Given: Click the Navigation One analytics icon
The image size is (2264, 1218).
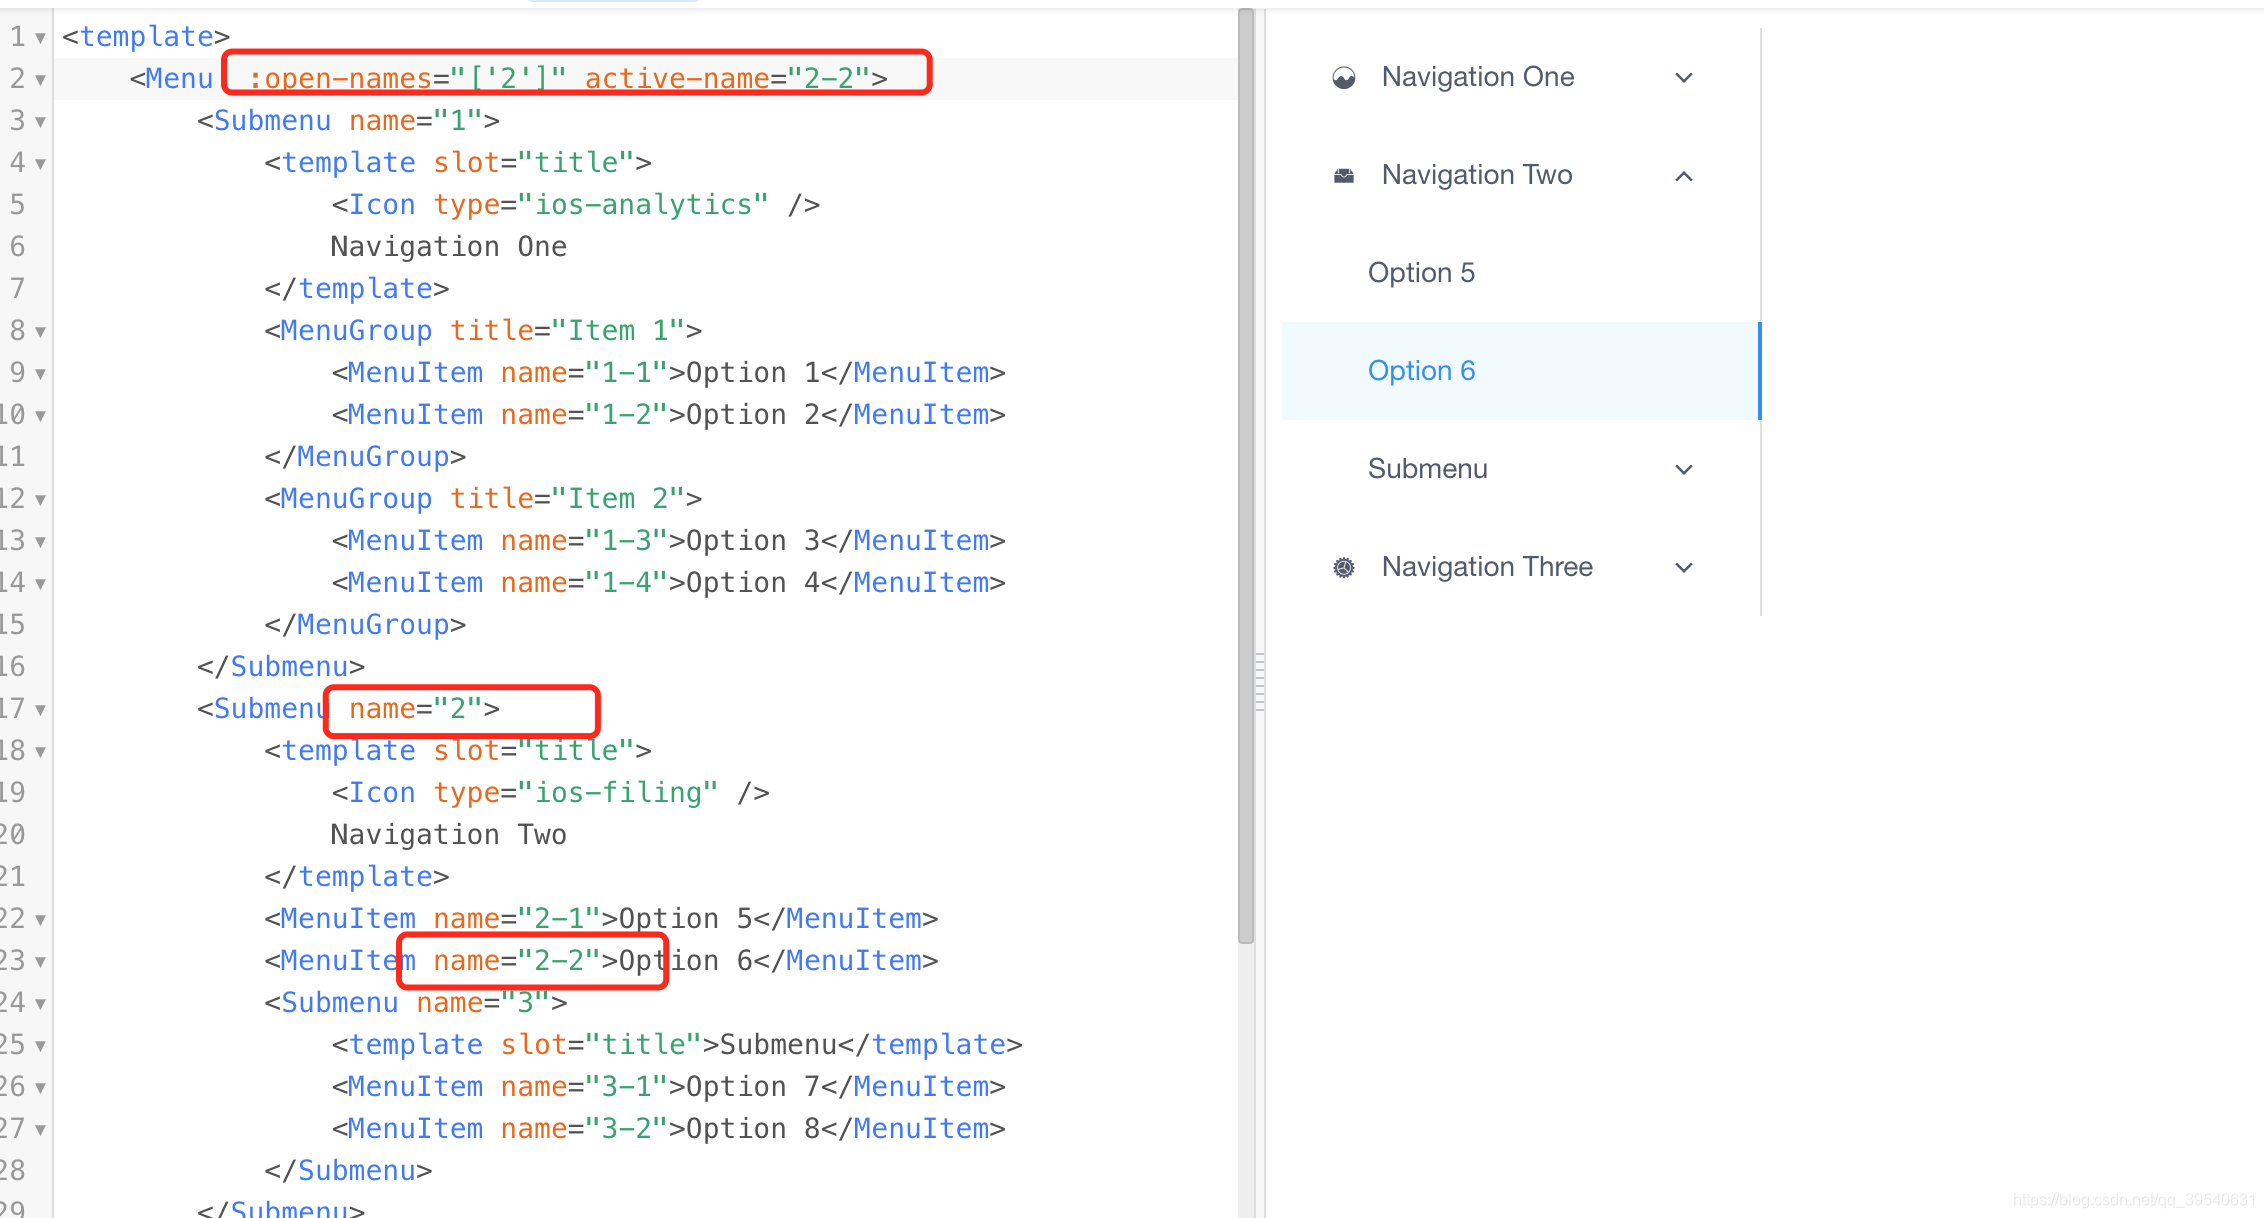Looking at the screenshot, I should [x=1344, y=78].
